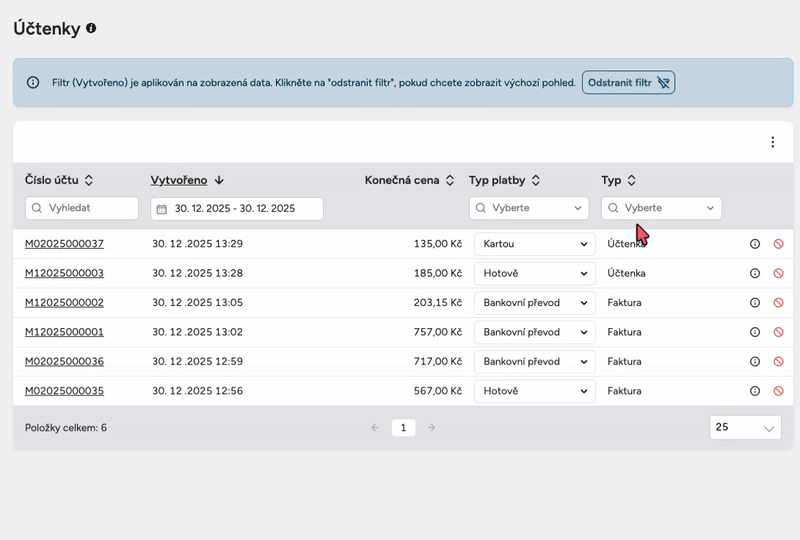Open the three-dot table options menu
The height and width of the screenshot is (540, 800).
pyautogui.click(x=772, y=142)
